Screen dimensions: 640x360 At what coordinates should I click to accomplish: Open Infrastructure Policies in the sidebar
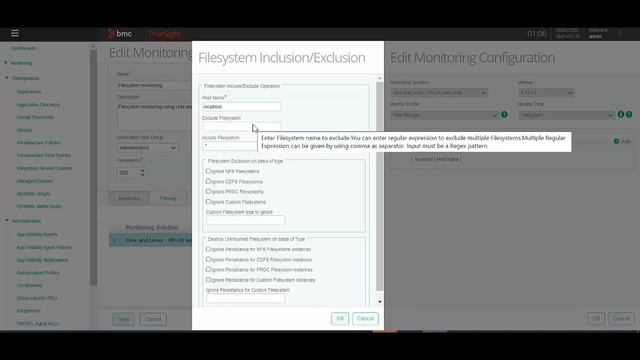[38, 142]
